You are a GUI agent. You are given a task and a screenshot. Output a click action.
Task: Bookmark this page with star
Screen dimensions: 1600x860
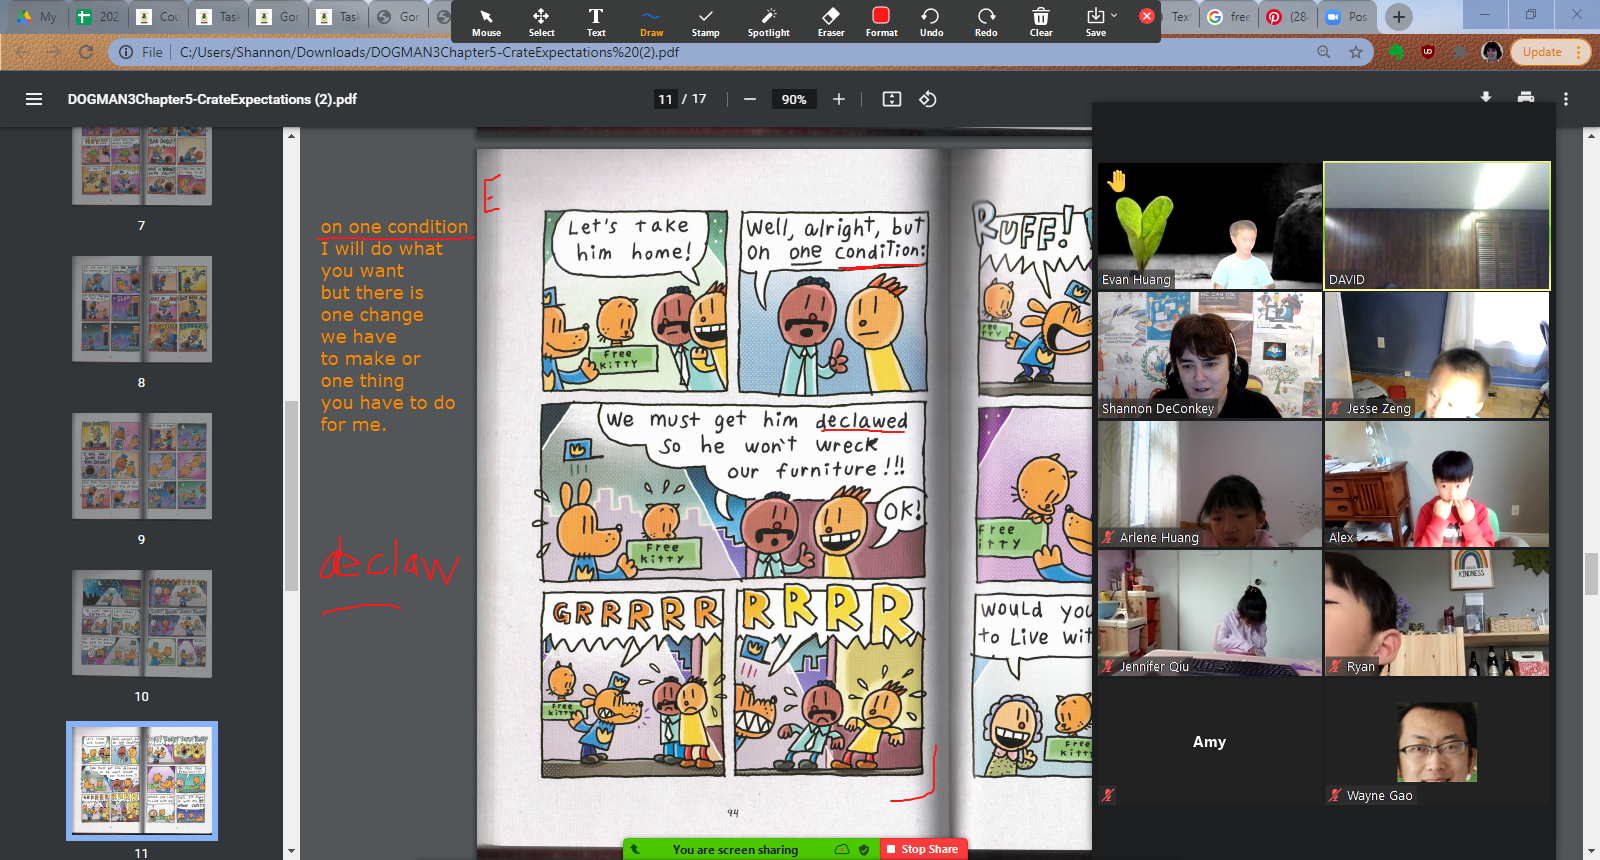[x=1356, y=52]
